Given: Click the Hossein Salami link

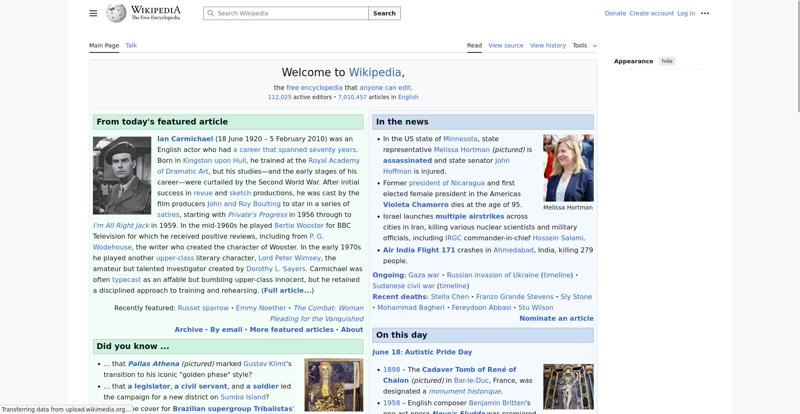Looking at the screenshot, I should (x=558, y=238).
